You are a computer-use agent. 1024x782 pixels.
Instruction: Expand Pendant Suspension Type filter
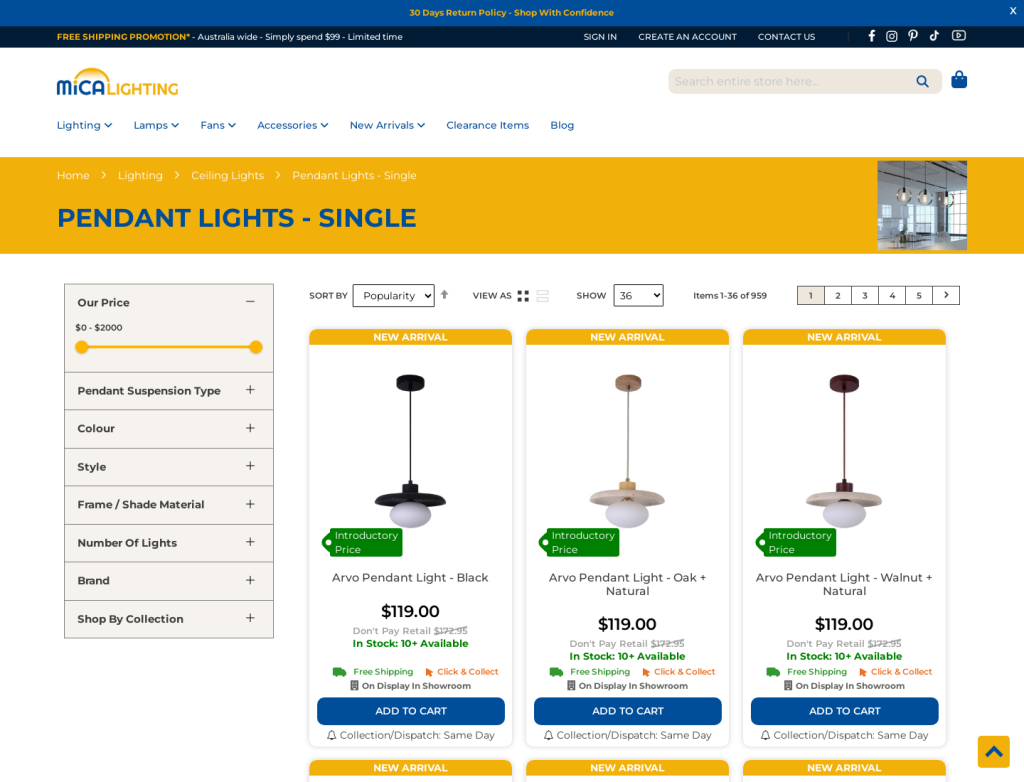click(x=250, y=390)
